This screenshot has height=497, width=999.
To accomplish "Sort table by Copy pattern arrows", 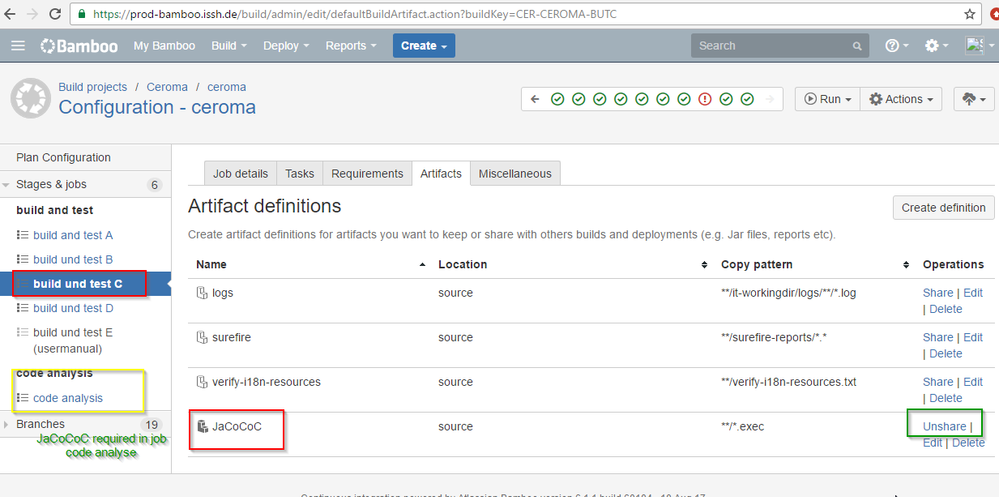I will (x=906, y=264).
